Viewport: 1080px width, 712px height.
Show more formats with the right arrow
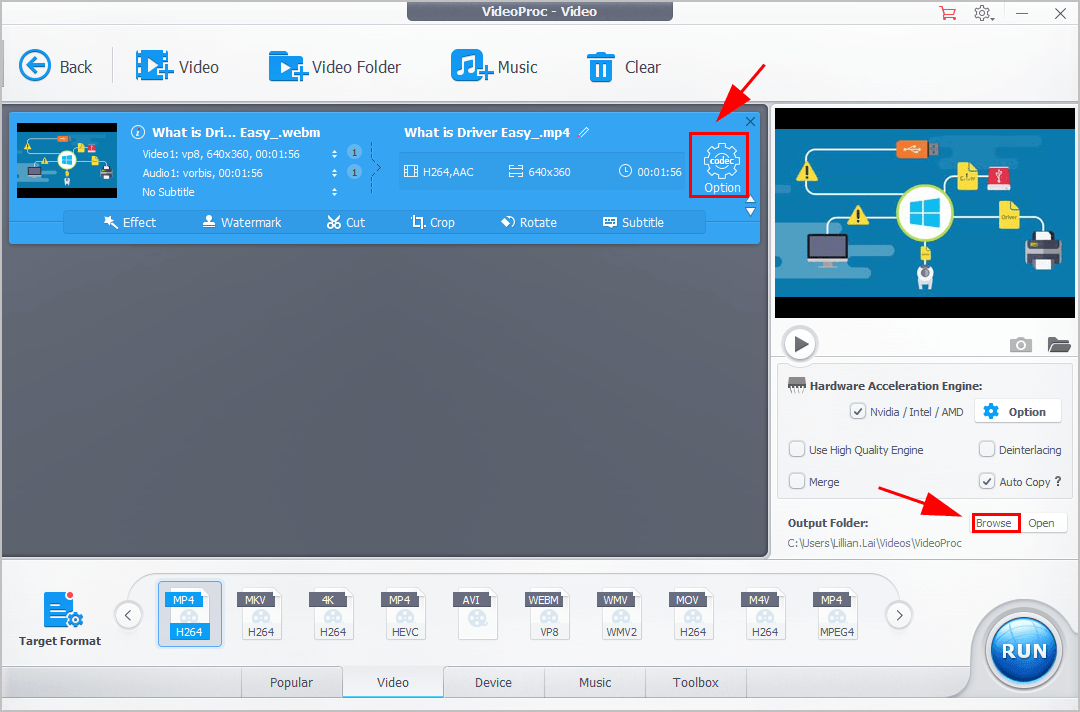coord(898,615)
